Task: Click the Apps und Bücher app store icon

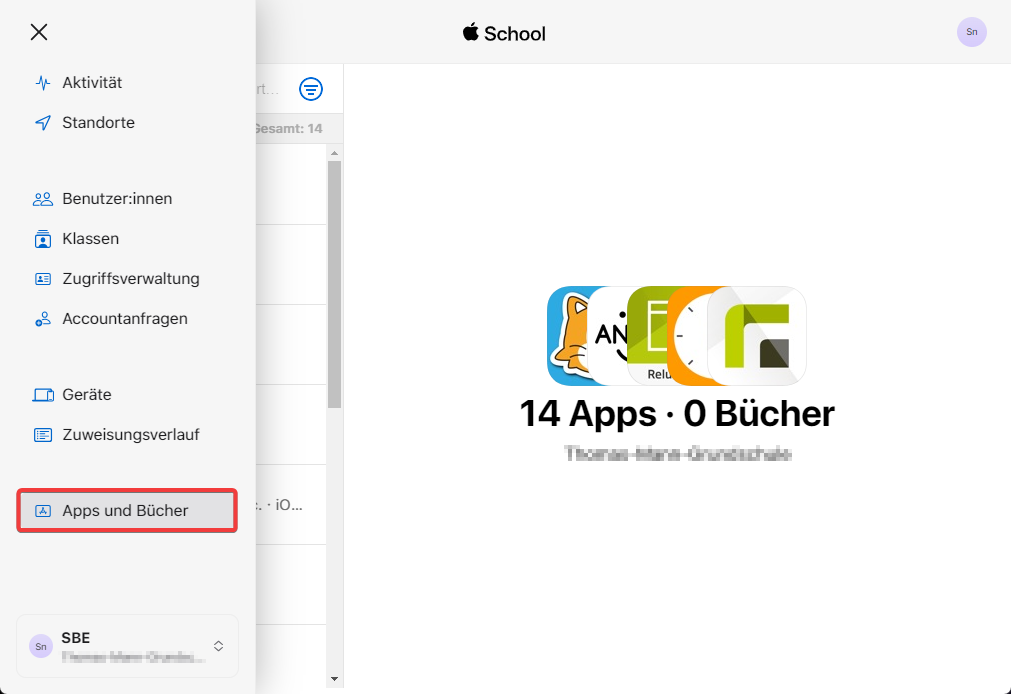Action: (43, 511)
